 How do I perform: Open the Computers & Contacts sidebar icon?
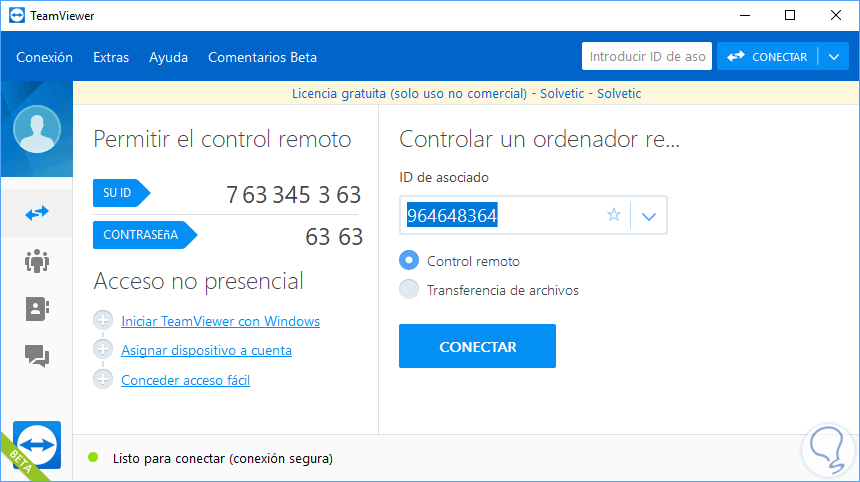(37, 309)
